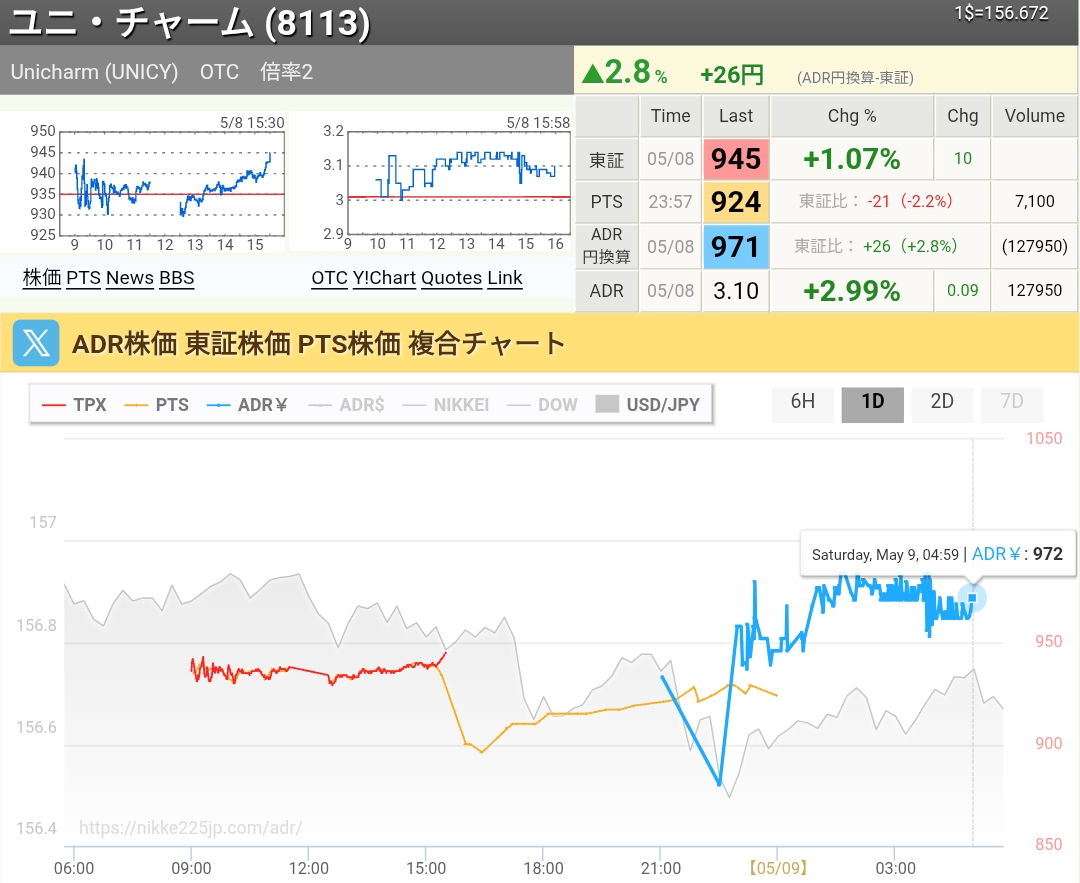This screenshot has height=883, width=1080.
Task: Toggle the ADR¥ series in legend
Action: [247, 404]
